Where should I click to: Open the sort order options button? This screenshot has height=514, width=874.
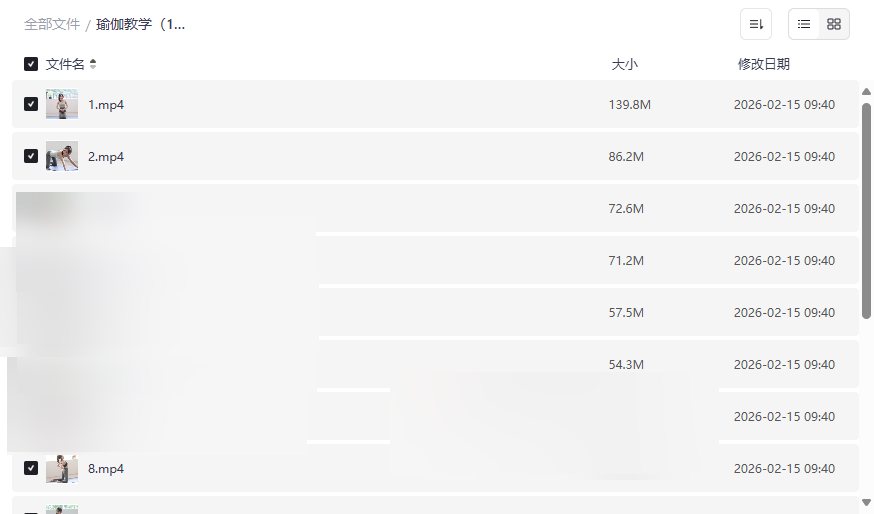(x=756, y=24)
